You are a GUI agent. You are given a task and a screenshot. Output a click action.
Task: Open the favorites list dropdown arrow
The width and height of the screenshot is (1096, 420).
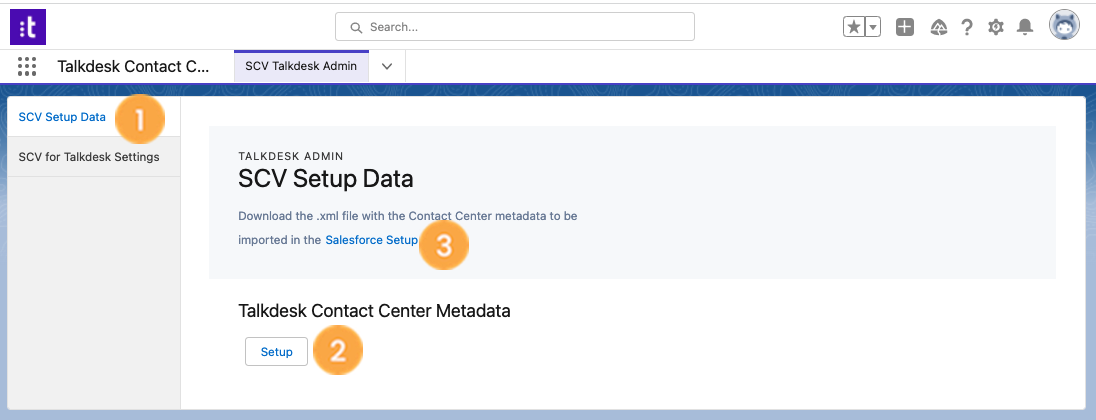pyautogui.click(x=872, y=27)
